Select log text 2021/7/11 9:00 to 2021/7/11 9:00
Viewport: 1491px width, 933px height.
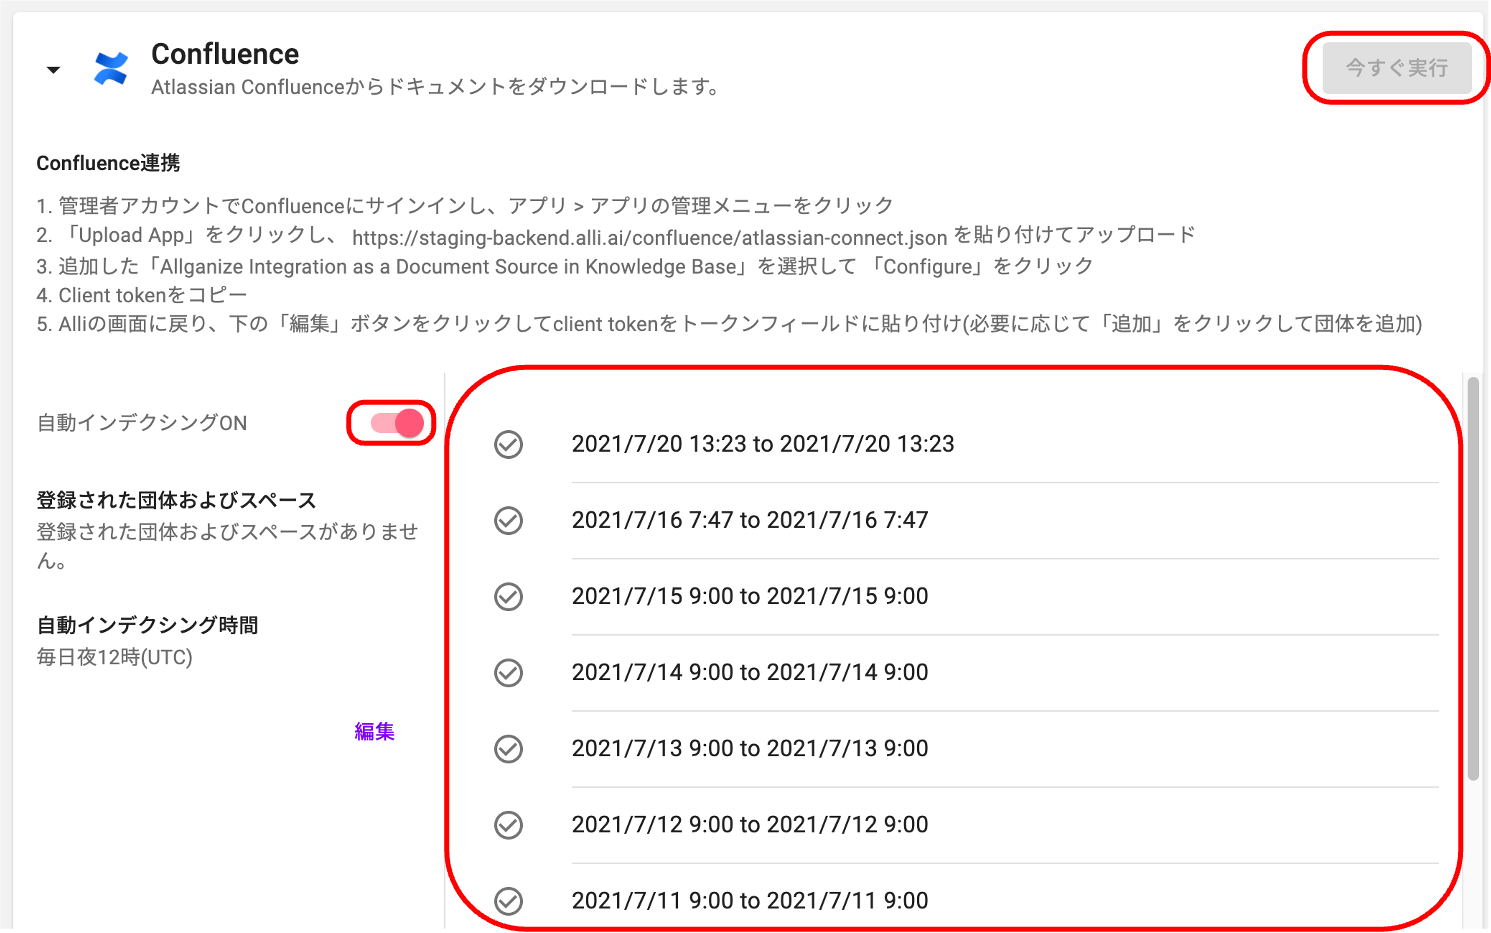pos(750,900)
